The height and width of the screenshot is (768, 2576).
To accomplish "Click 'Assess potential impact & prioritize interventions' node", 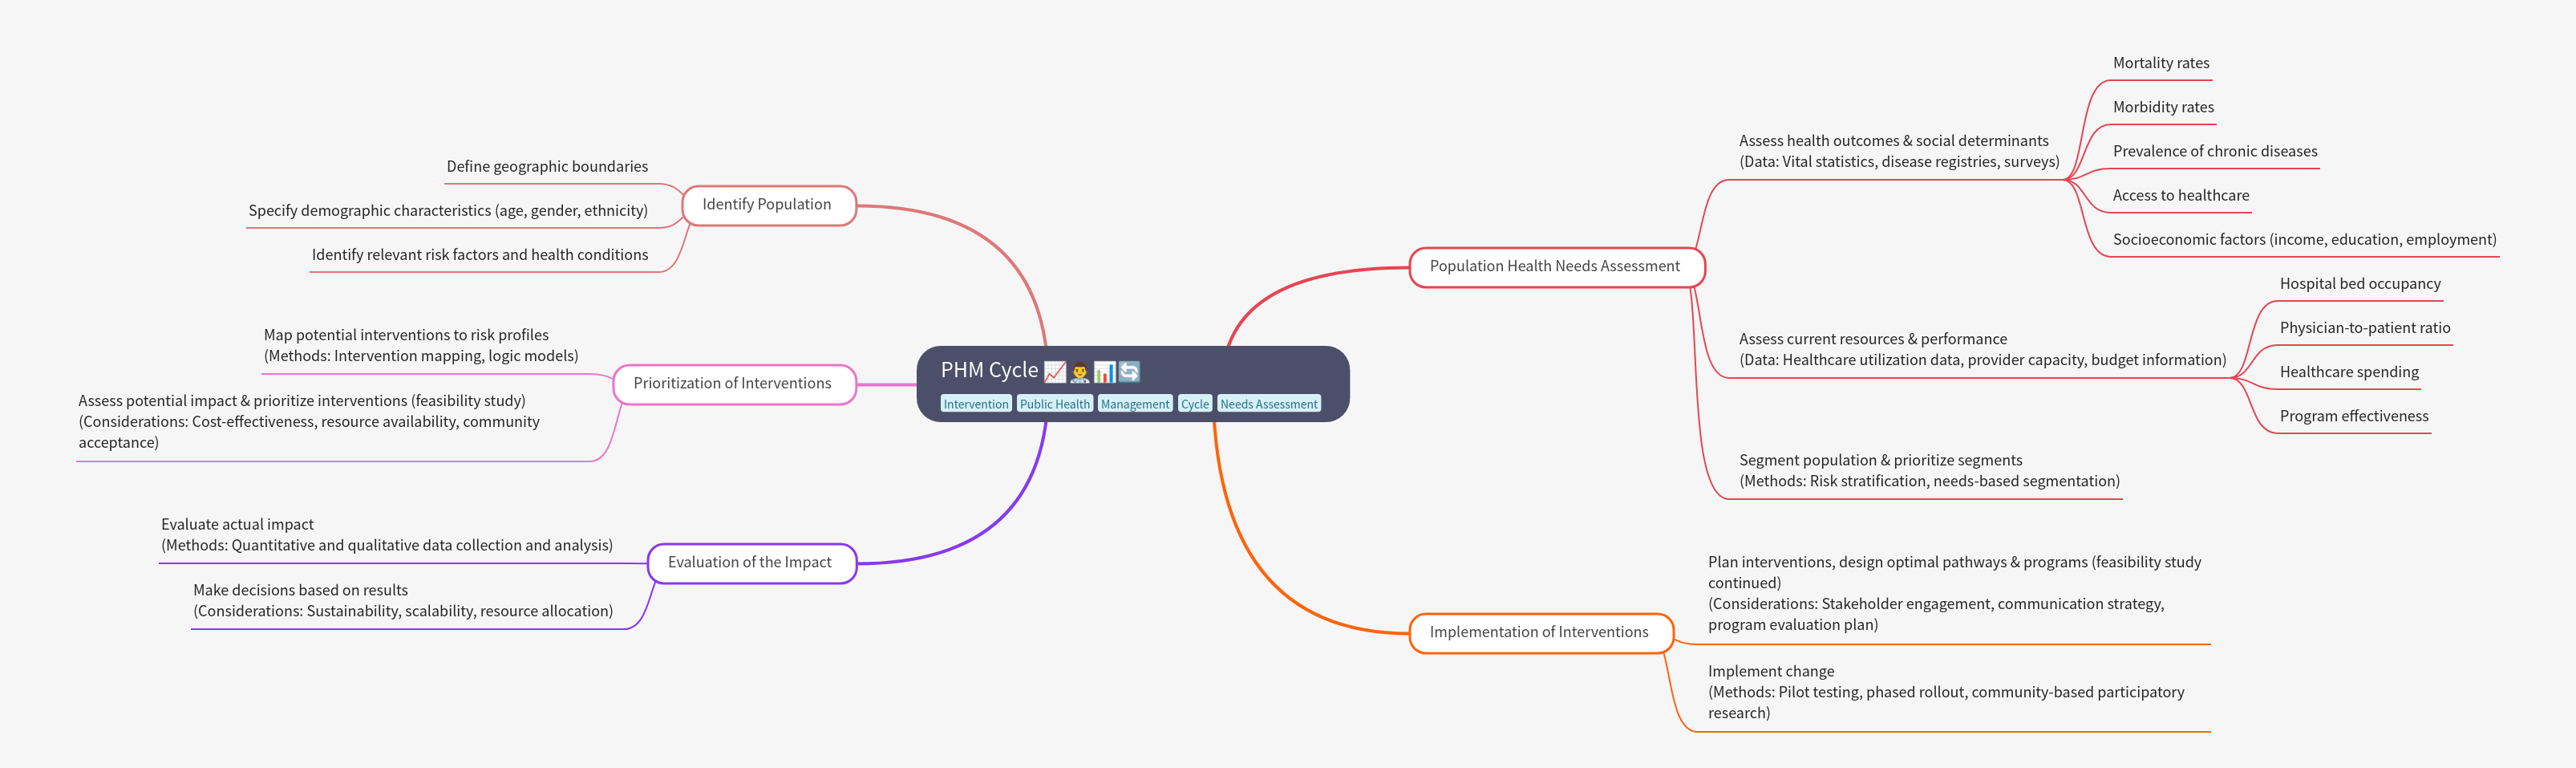I will point(309,421).
